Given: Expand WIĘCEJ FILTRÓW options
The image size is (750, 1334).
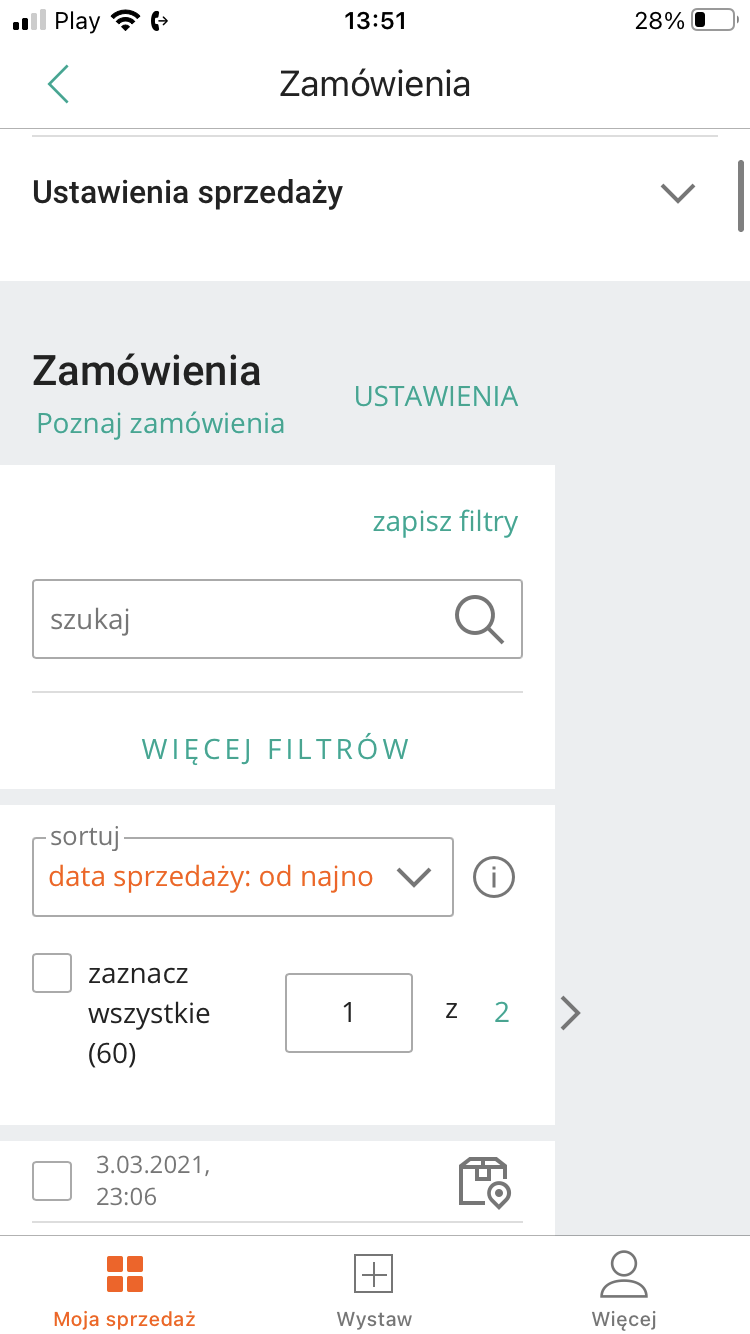Looking at the screenshot, I should coord(276,749).
